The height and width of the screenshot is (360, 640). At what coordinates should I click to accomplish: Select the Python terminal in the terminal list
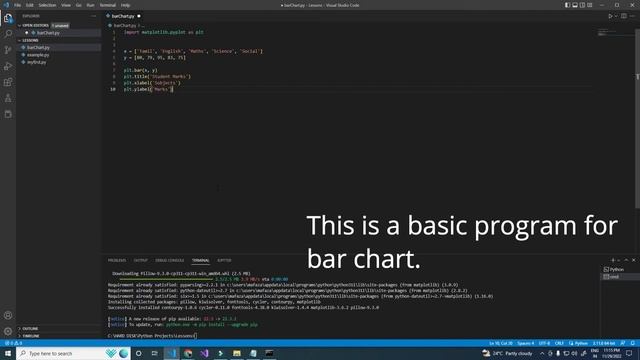tap(617, 269)
